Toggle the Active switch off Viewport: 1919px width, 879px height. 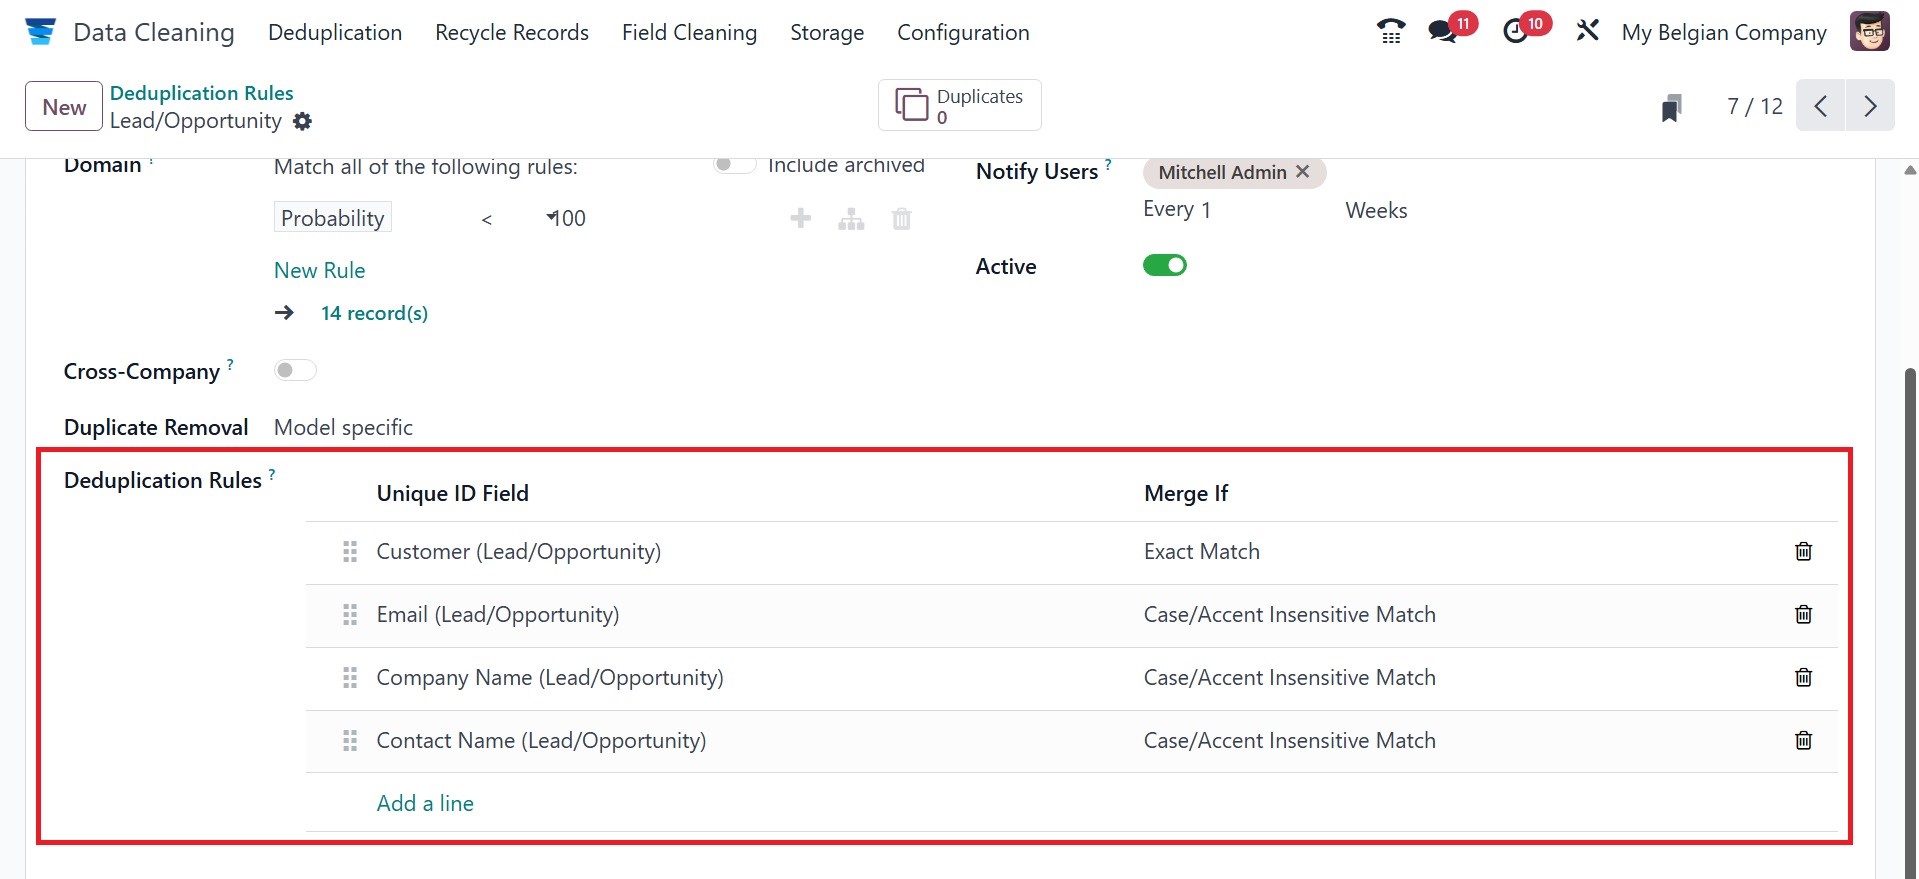click(1165, 266)
